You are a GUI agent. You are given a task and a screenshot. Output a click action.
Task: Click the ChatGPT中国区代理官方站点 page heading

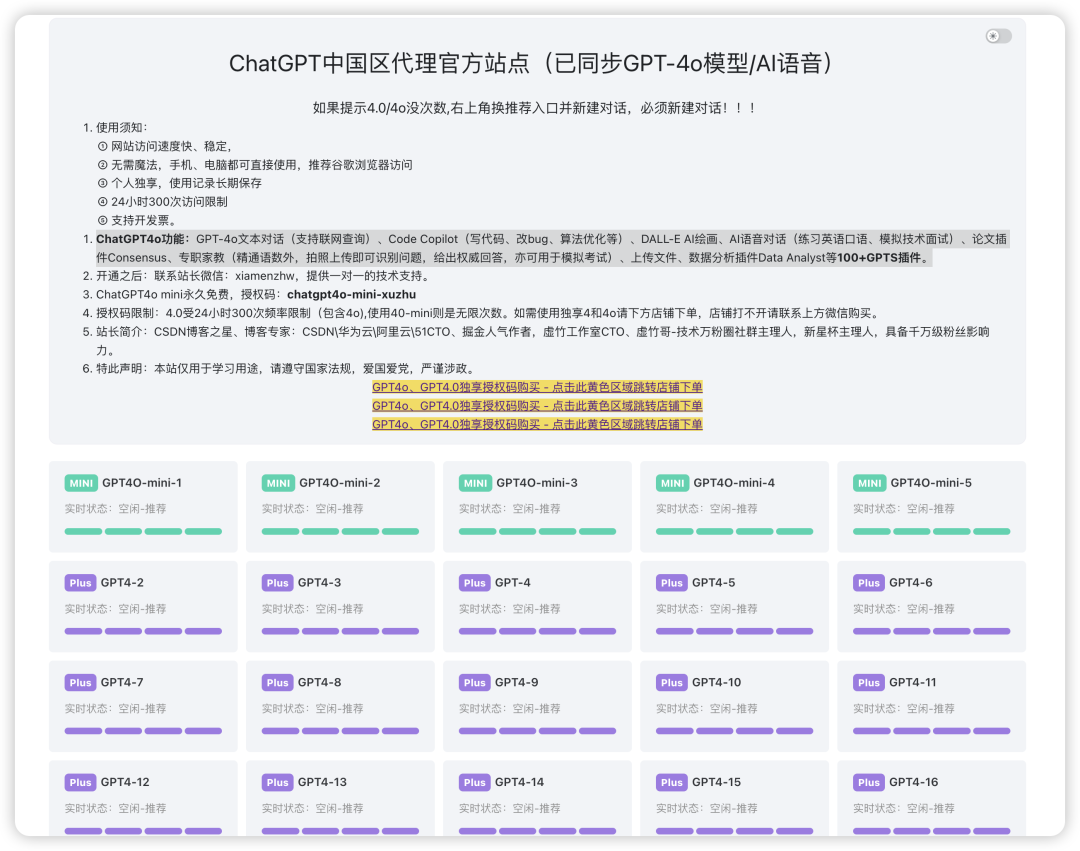tap(530, 63)
